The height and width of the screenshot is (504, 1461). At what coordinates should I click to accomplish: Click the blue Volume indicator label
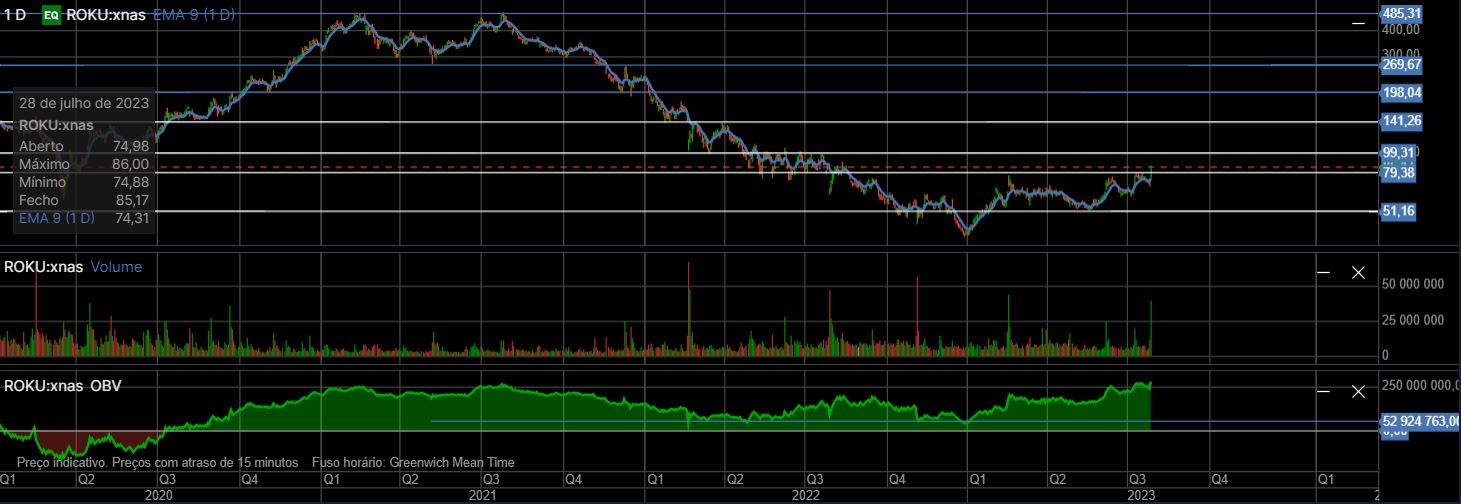click(116, 267)
